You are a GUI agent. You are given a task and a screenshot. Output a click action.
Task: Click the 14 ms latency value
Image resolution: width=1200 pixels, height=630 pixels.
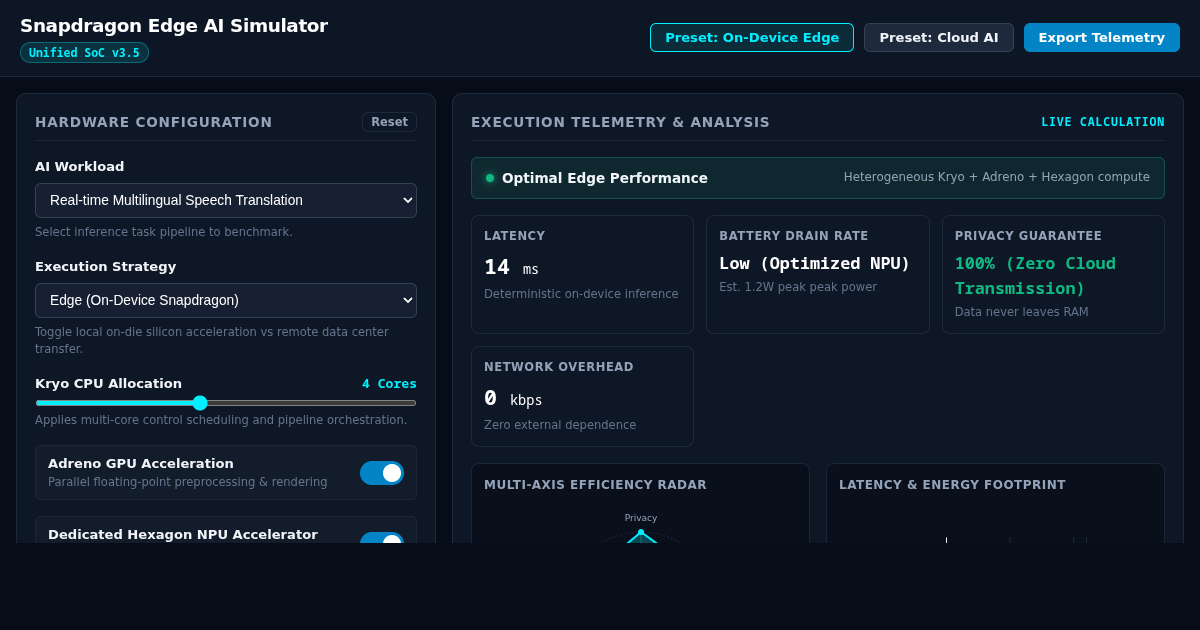511,267
